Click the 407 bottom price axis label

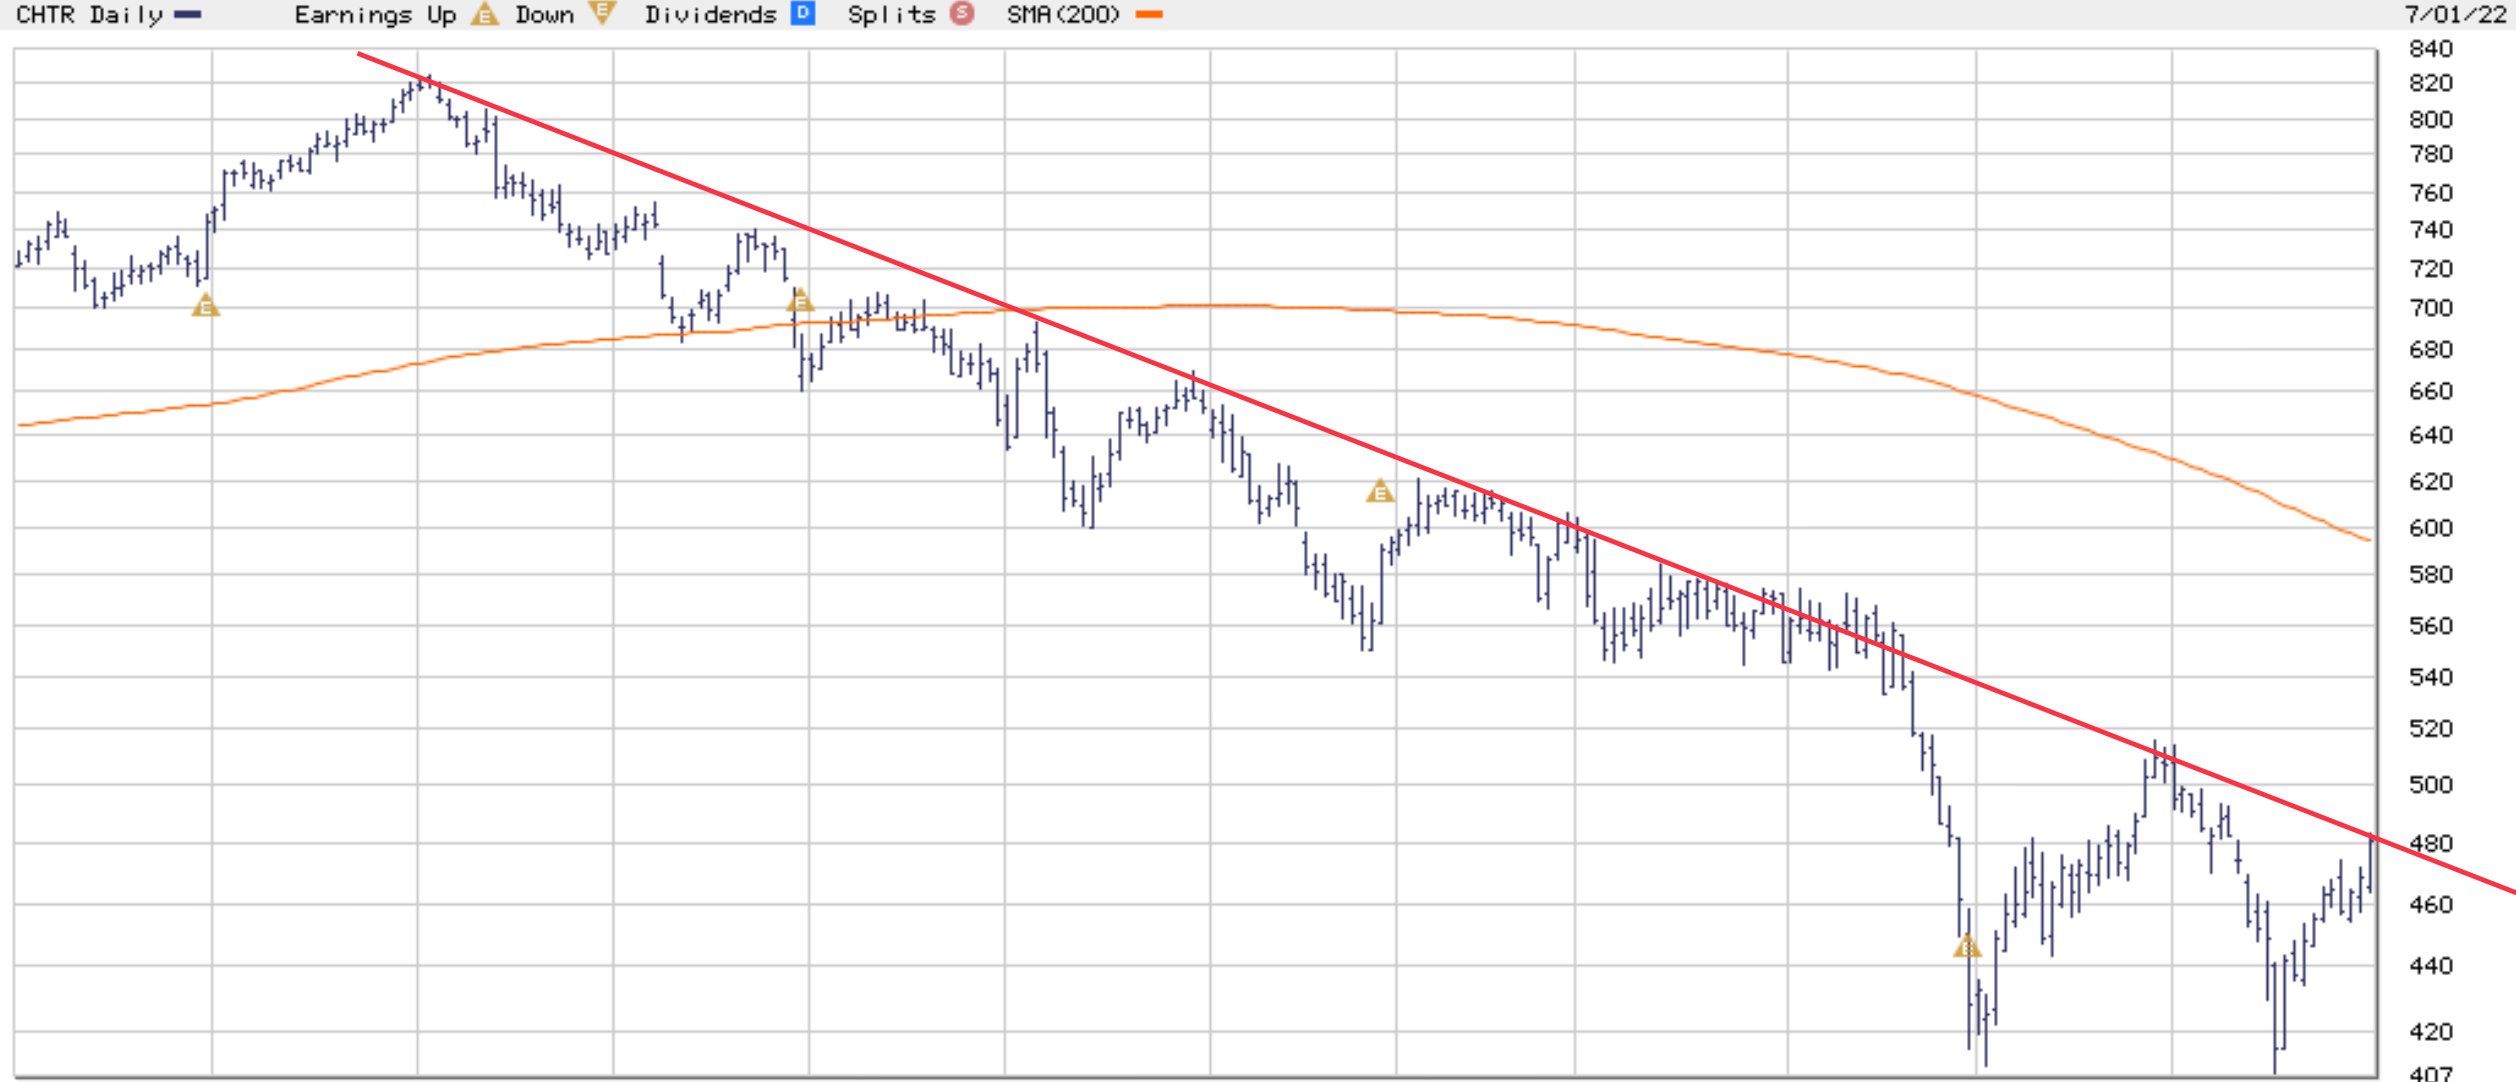(2430, 1073)
